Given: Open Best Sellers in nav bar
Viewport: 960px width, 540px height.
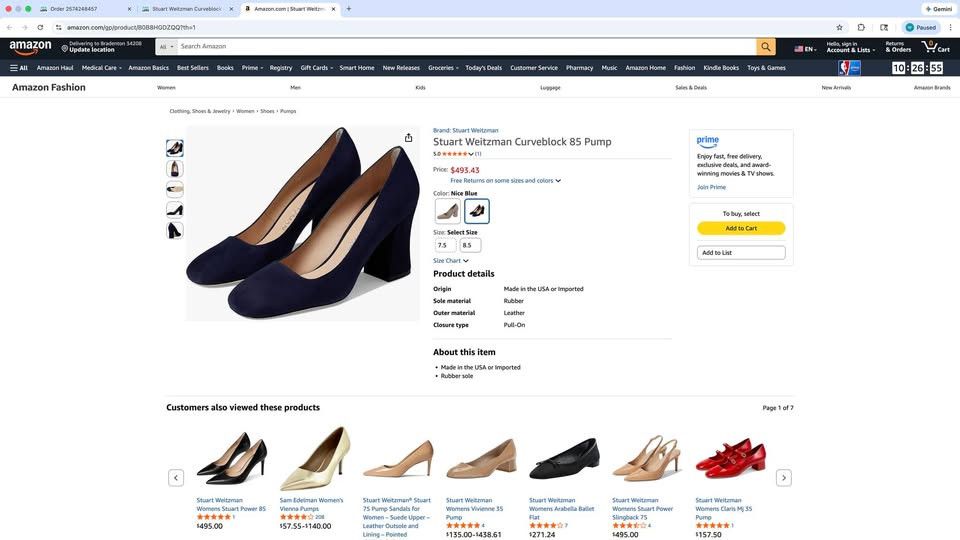Looking at the screenshot, I should coord(193,68).
